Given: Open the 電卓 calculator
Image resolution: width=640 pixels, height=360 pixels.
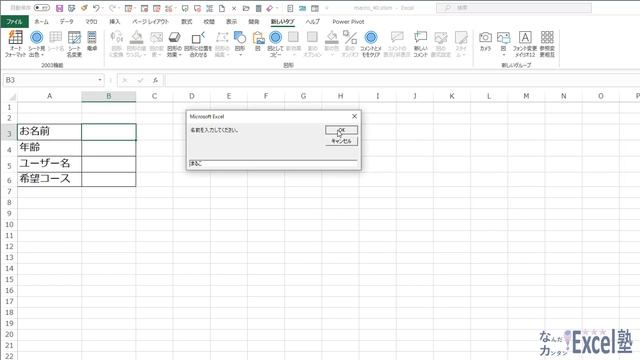Looking at the screenshot, I should (x=92, y=41).
